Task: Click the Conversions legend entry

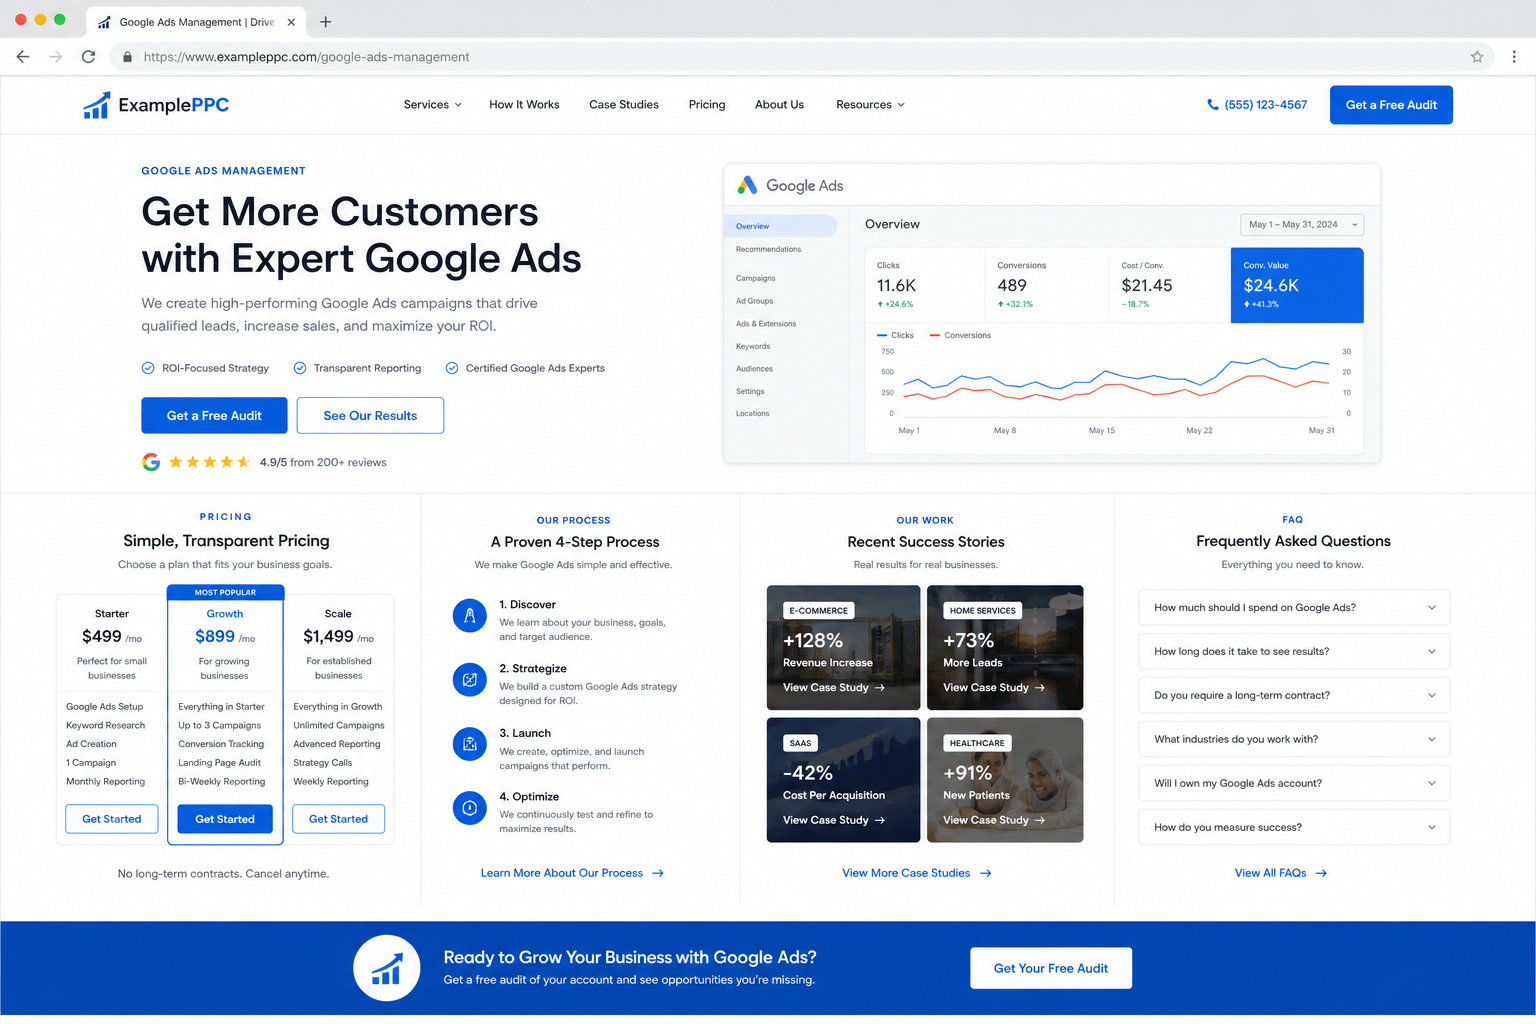Action: pyautogui.click(x=960, y=336)
